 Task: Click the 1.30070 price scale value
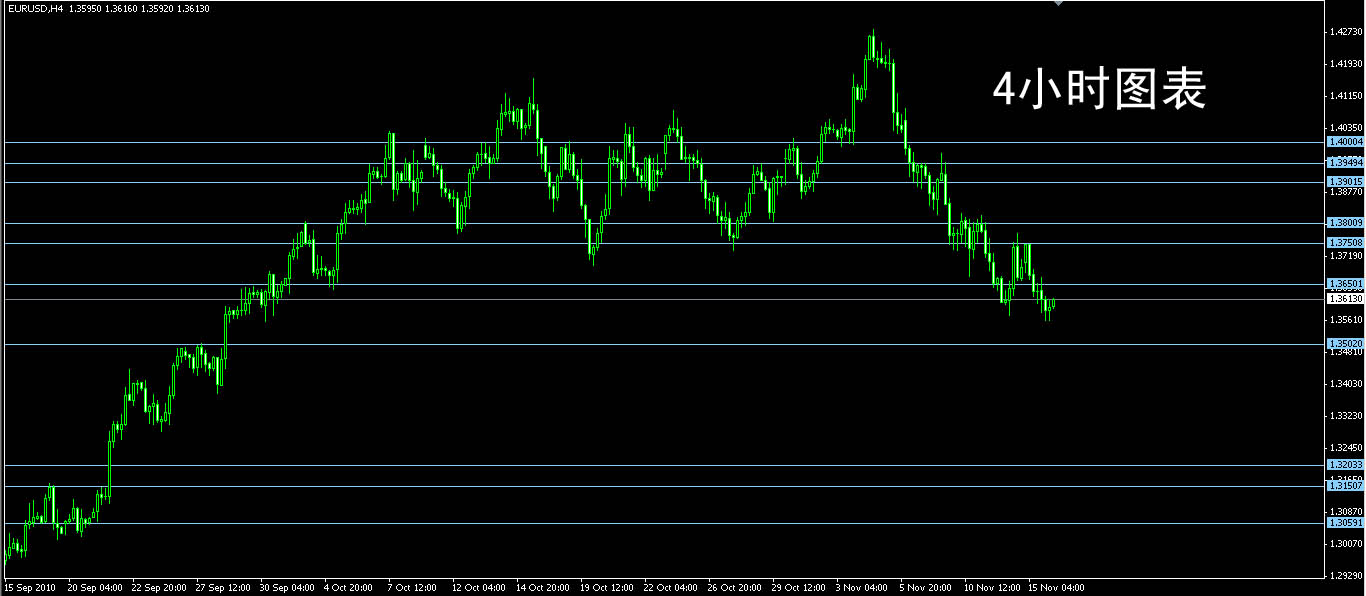pos(1346,543)
